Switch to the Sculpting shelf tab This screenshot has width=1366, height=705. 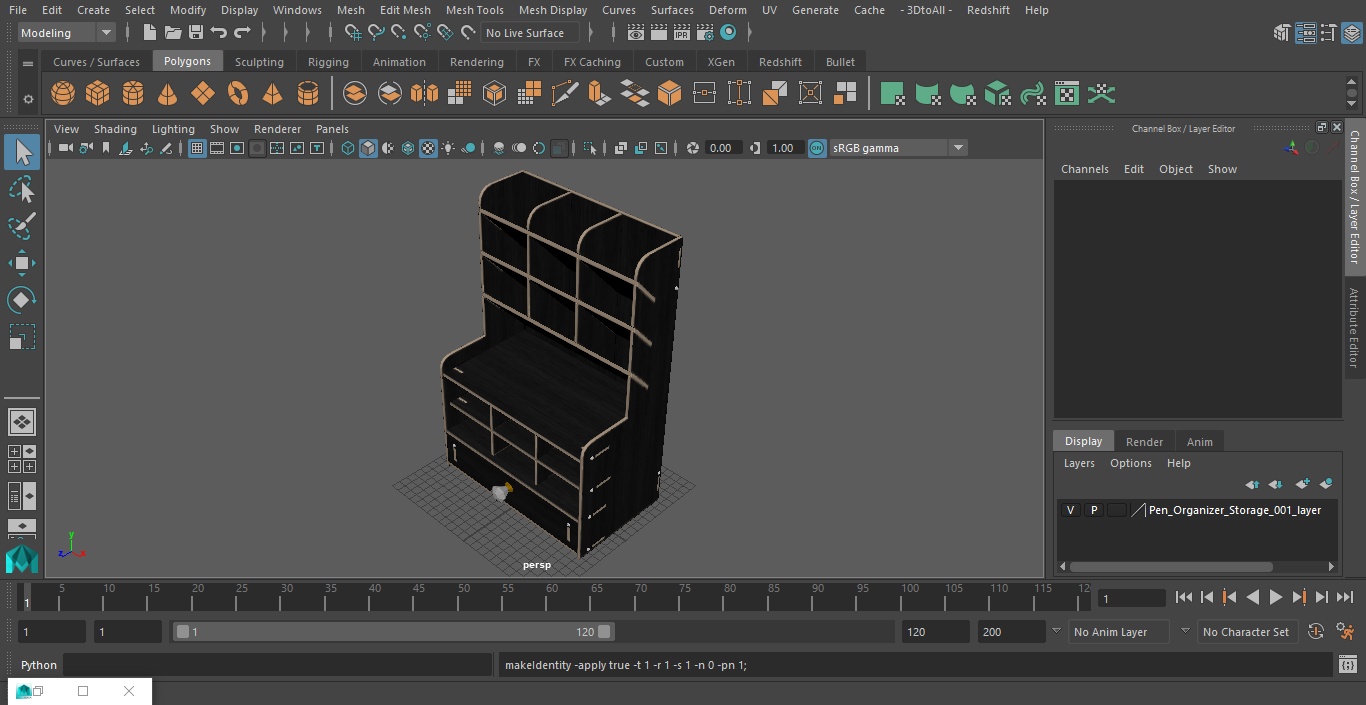pos(259,62)
